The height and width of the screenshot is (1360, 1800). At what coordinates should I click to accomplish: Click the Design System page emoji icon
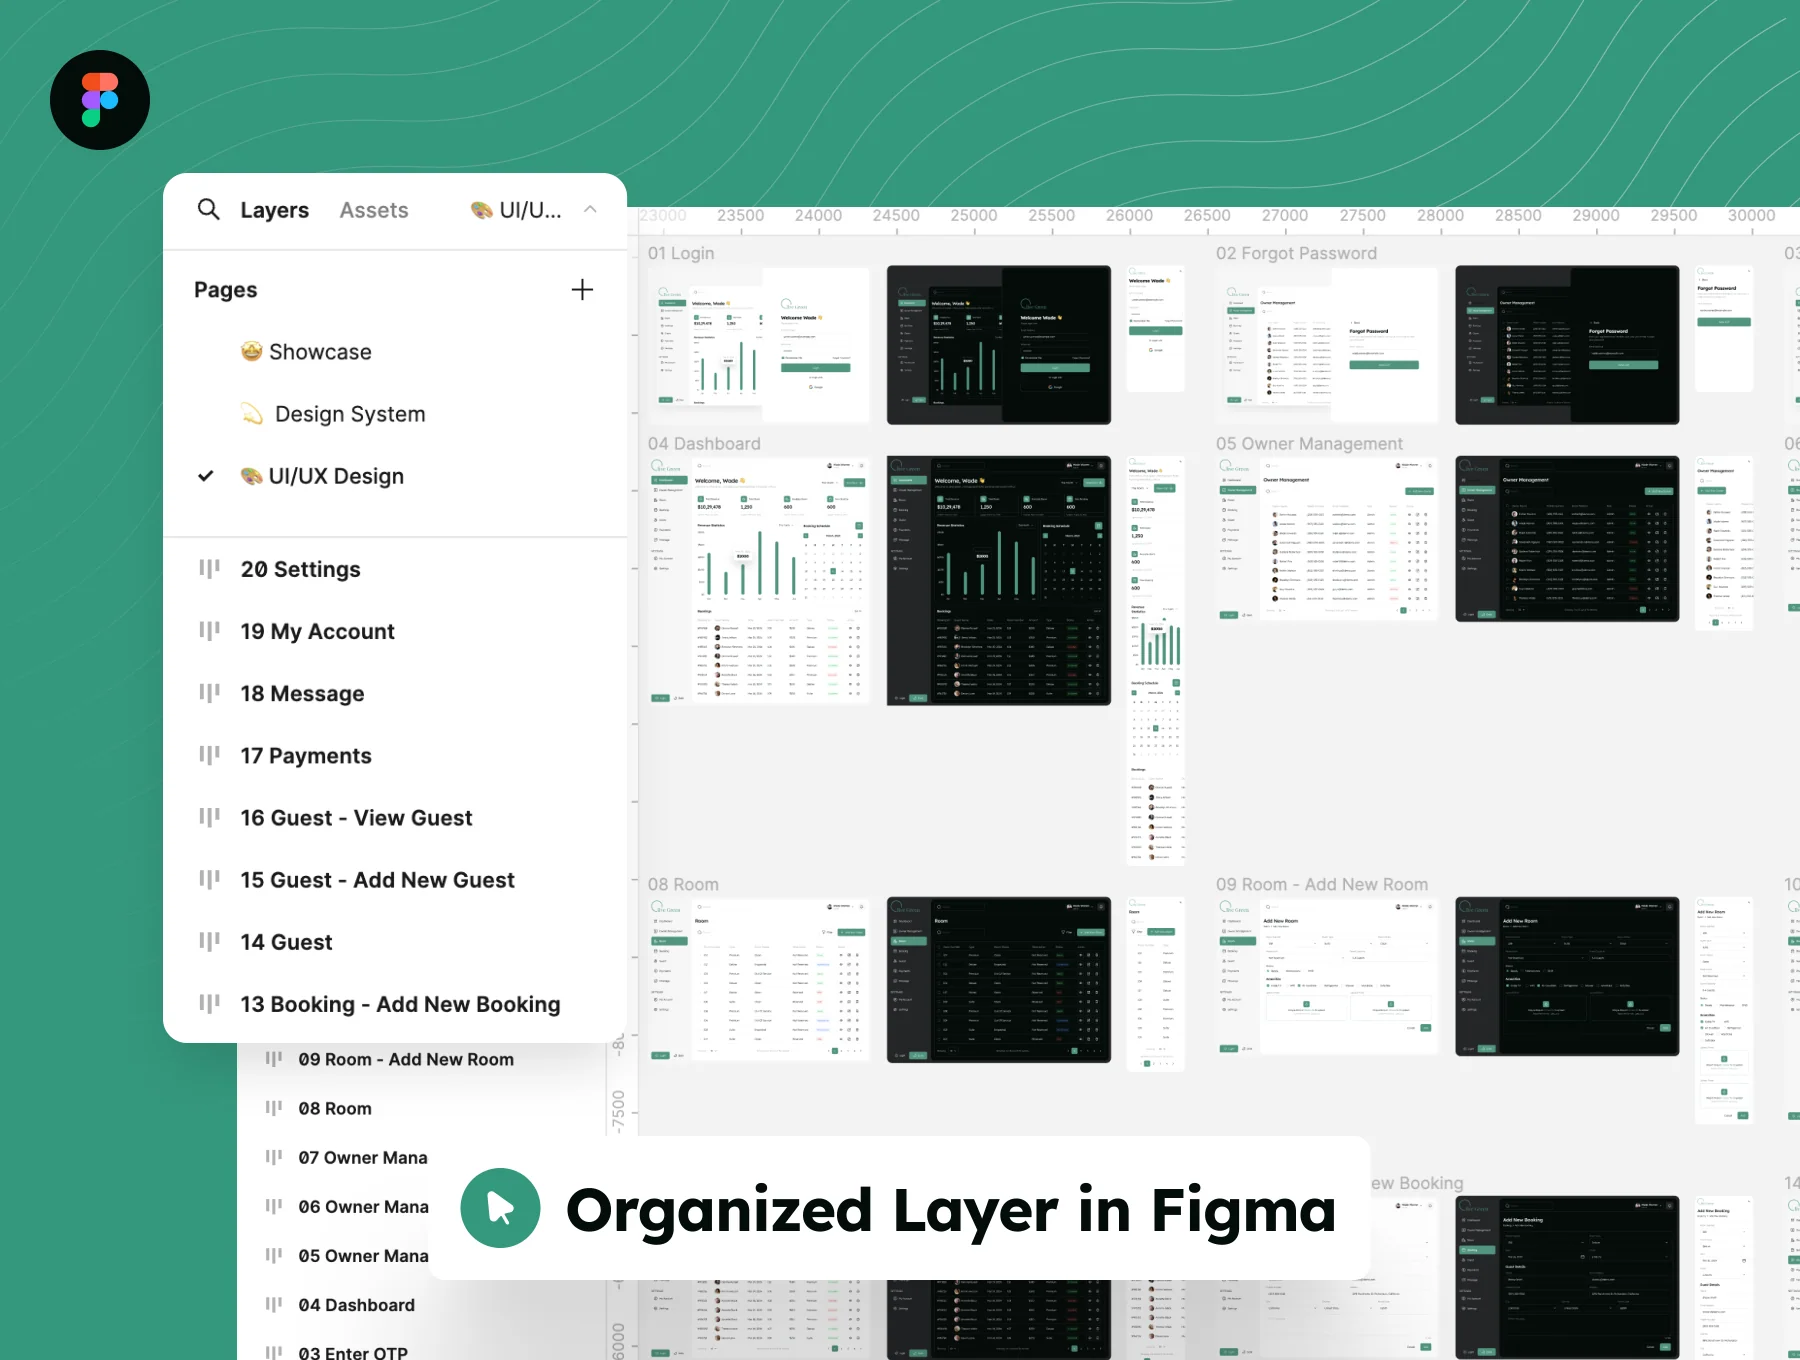(x=252, y=414)
